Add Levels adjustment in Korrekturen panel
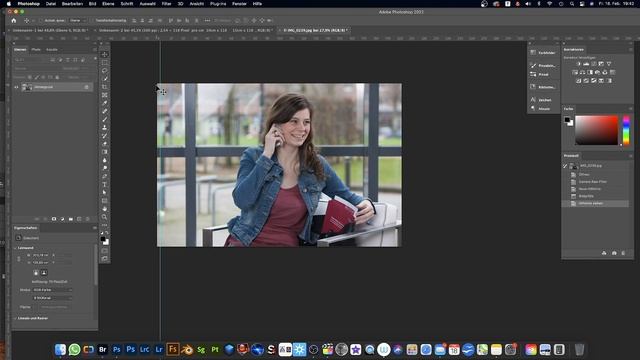The image size is (640, 360). coord(586,64)
